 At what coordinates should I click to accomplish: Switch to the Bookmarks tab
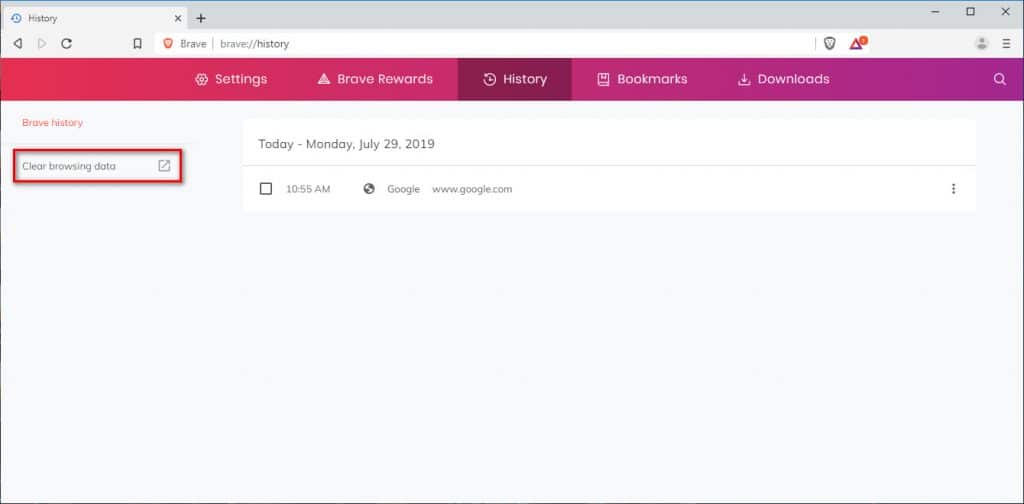point(642,79)
